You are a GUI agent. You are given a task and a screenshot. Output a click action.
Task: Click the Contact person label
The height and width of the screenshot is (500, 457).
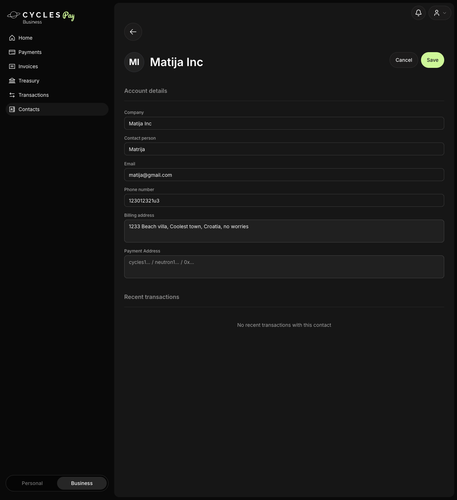[x=140, y=138]
